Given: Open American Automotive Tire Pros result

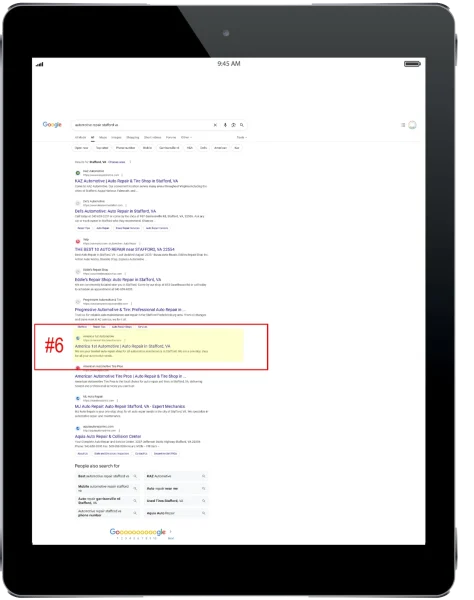Looking at the screenshot, I should click(x=130, y=377).
